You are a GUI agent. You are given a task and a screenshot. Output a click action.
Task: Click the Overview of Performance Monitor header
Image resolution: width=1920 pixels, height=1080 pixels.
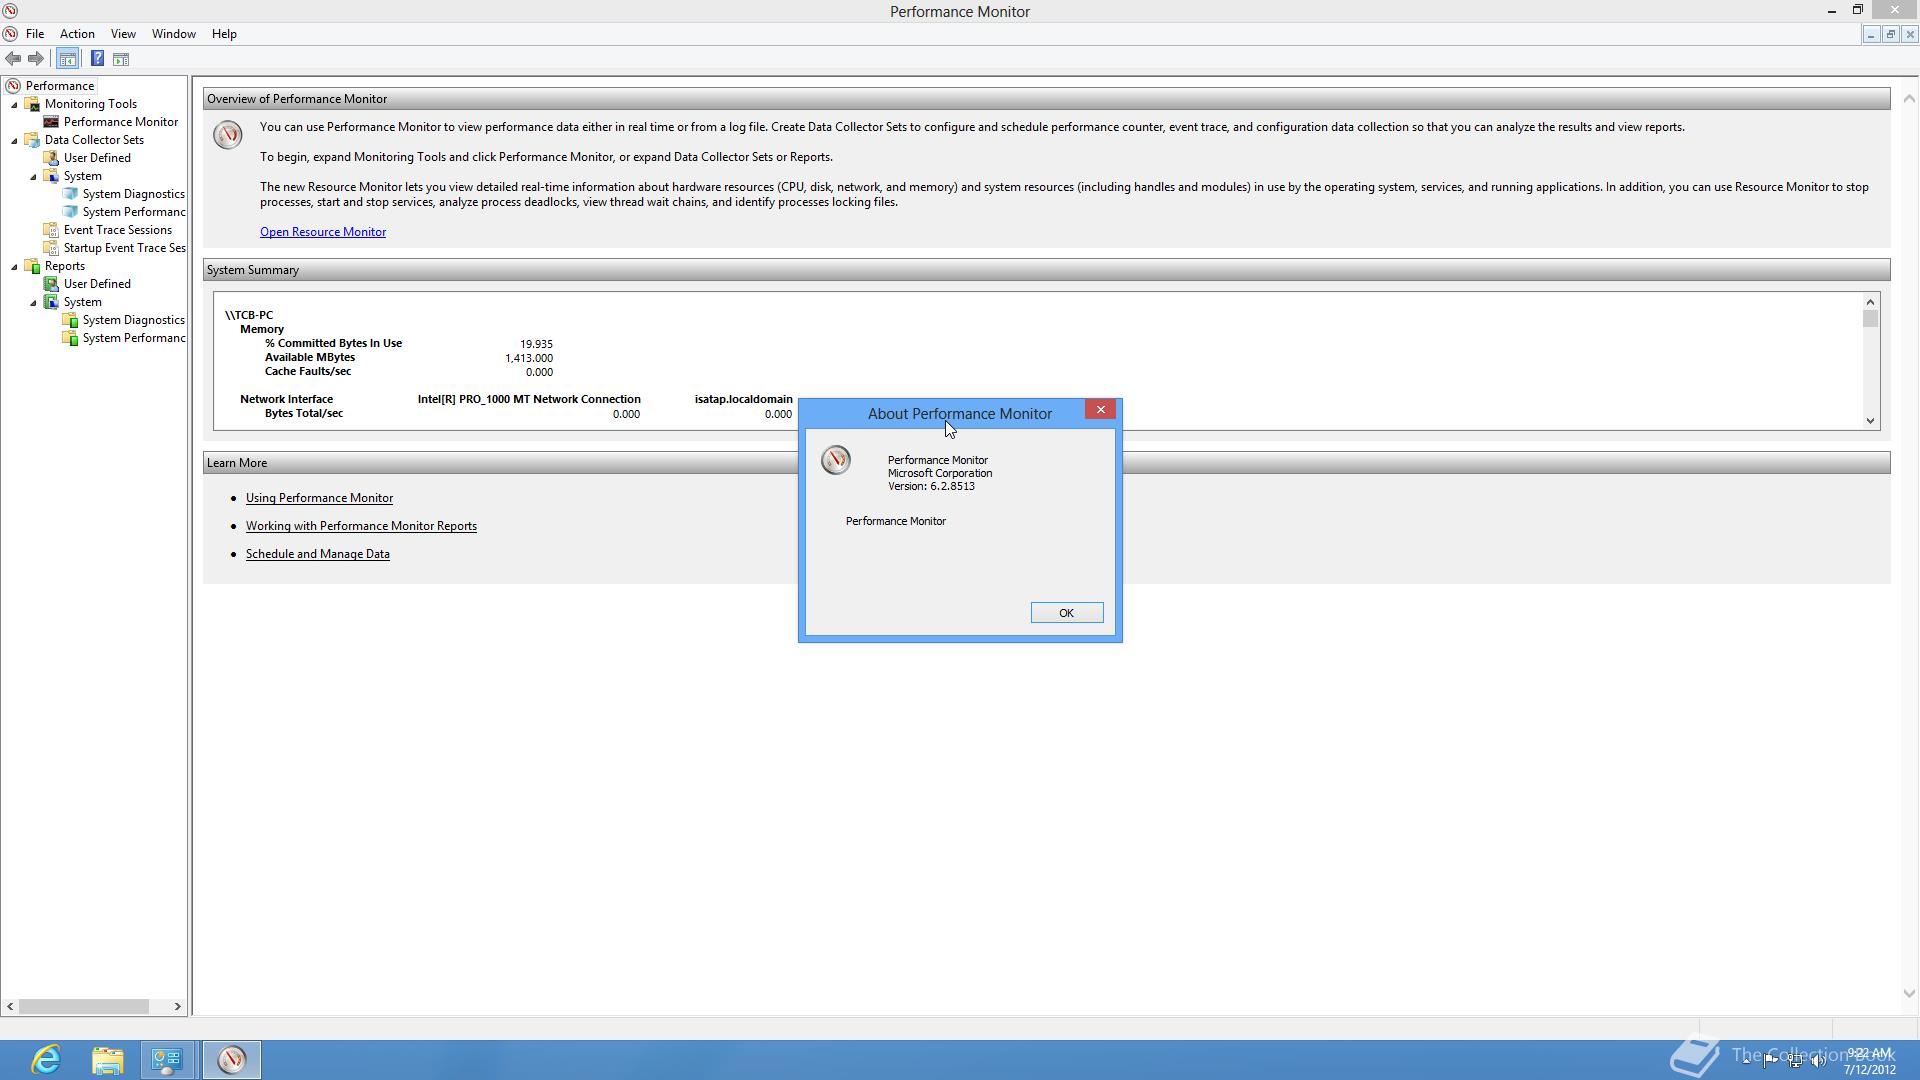[1046, 99]
